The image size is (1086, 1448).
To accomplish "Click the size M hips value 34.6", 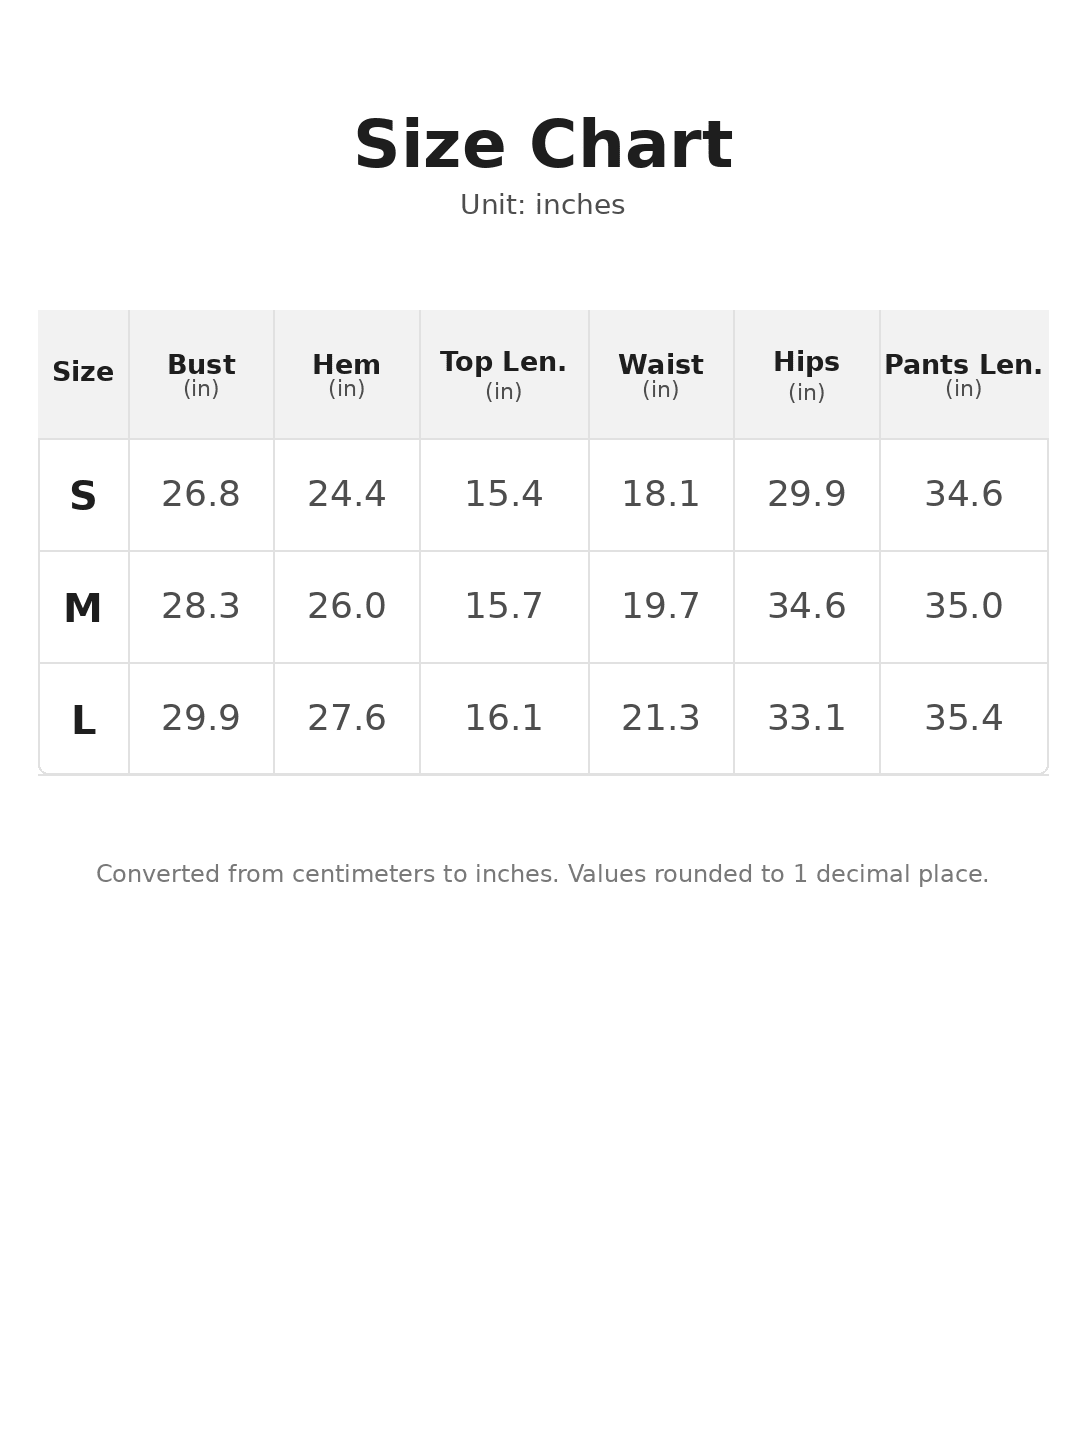I will coord(807,607).
